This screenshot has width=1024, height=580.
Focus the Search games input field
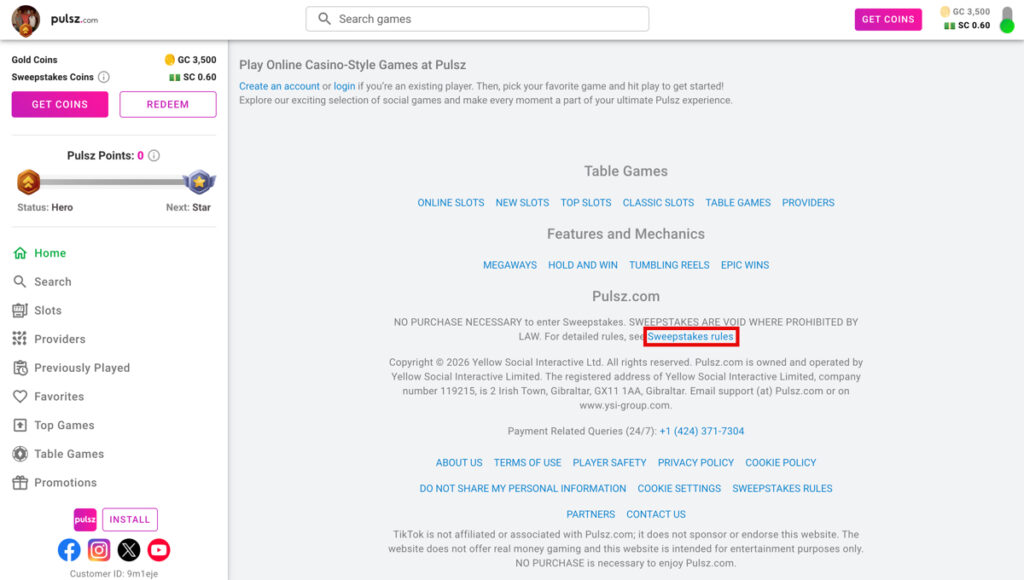[477, 19]
